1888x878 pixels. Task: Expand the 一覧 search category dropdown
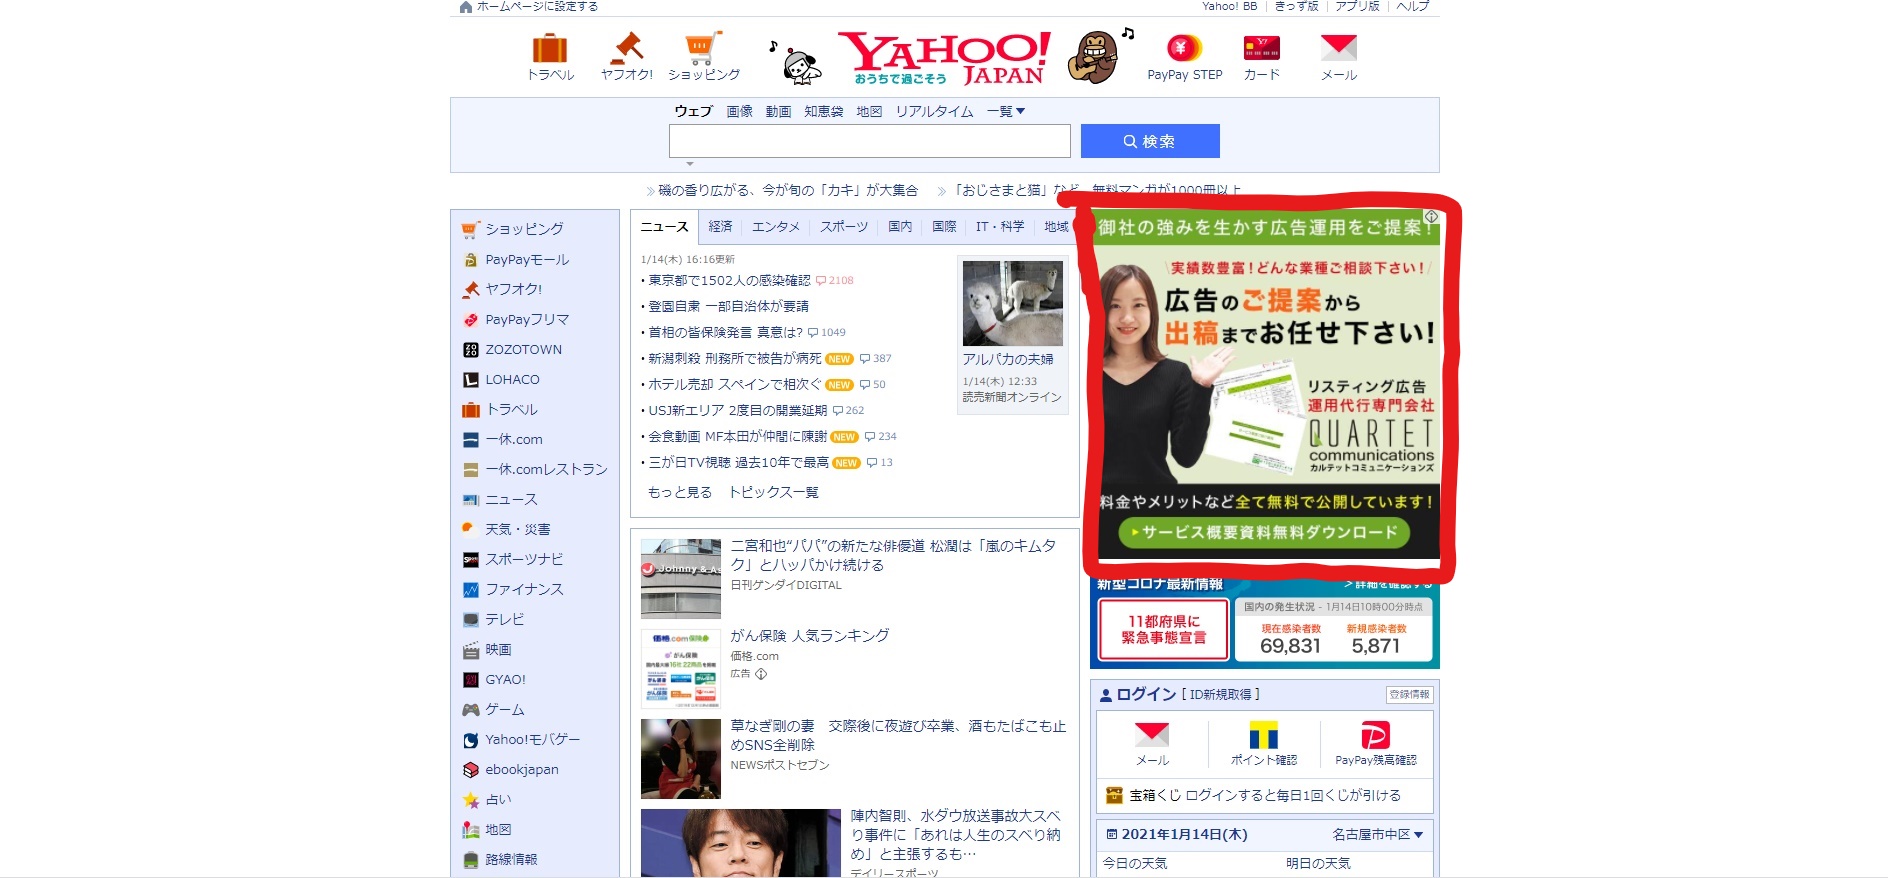[1006, 111]
